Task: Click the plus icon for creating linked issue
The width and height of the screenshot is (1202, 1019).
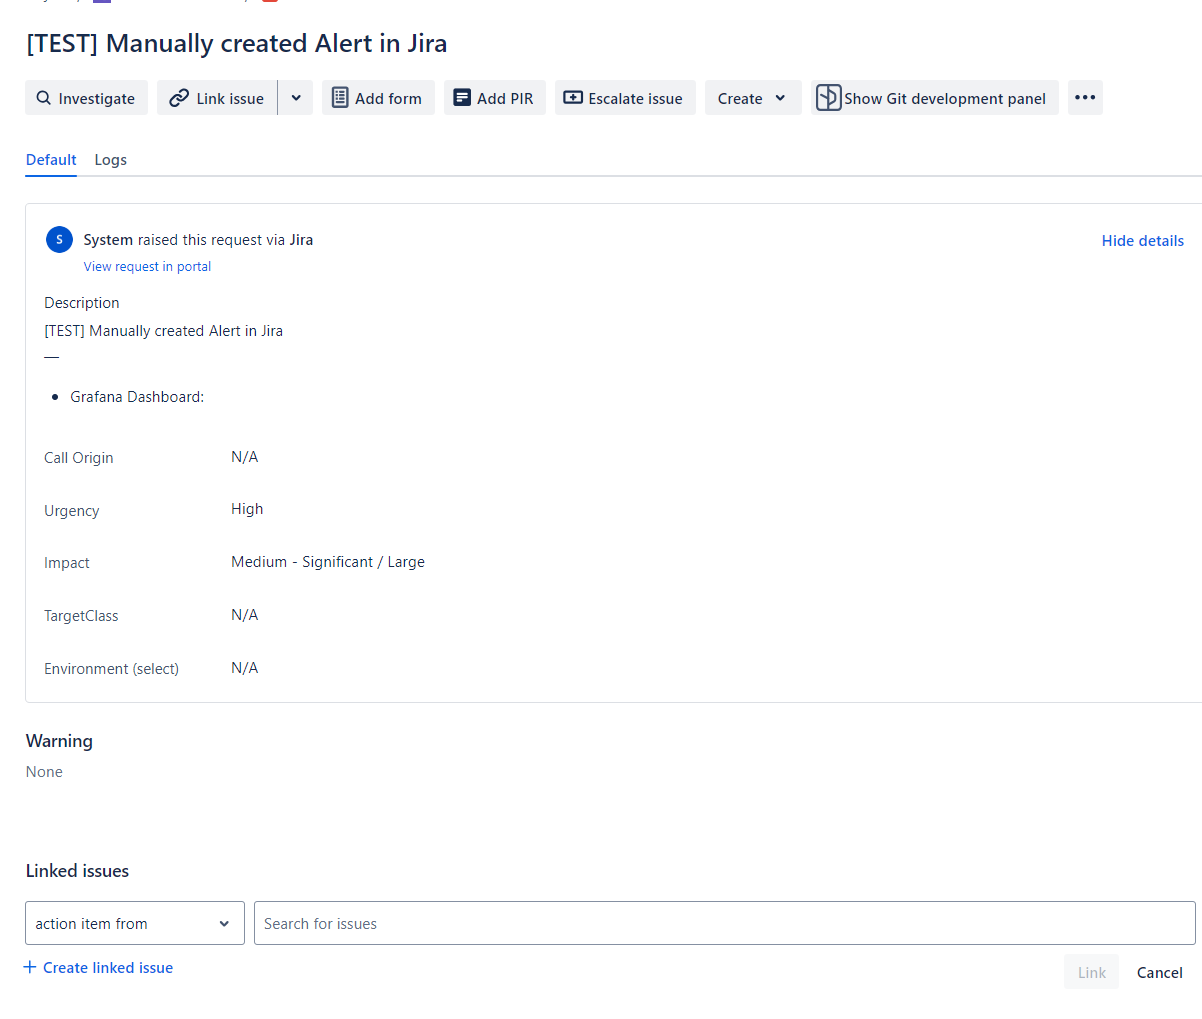Action: [30, 967]
